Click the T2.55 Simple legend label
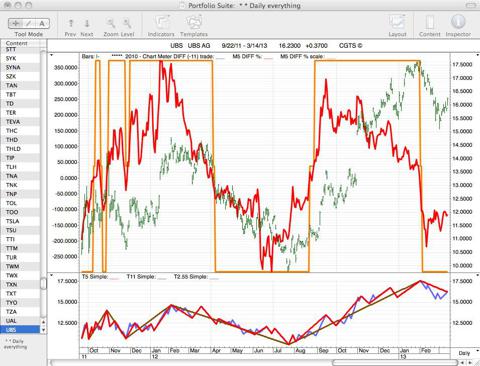 pos(191,277)
